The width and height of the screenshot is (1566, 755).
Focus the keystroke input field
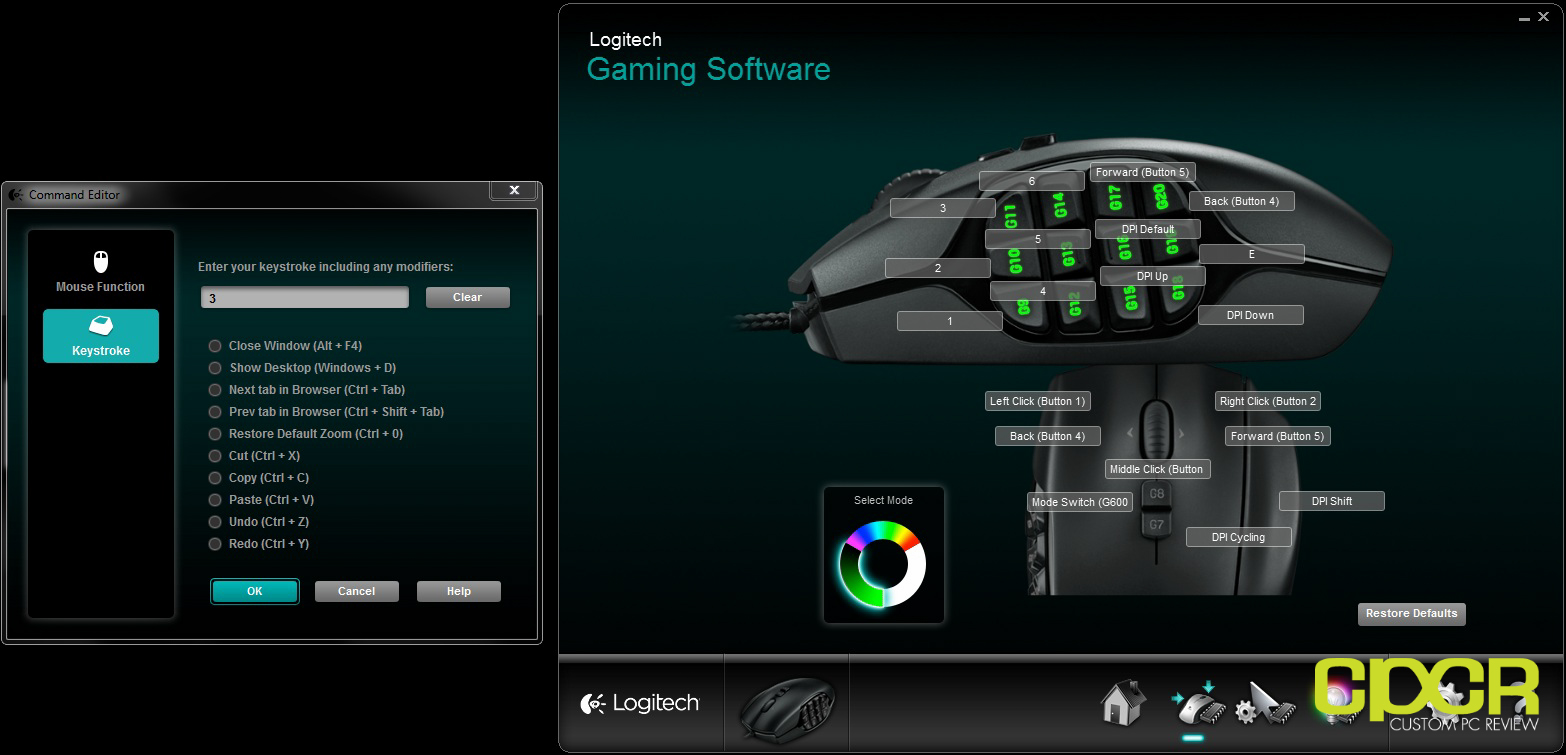(305, 297)
